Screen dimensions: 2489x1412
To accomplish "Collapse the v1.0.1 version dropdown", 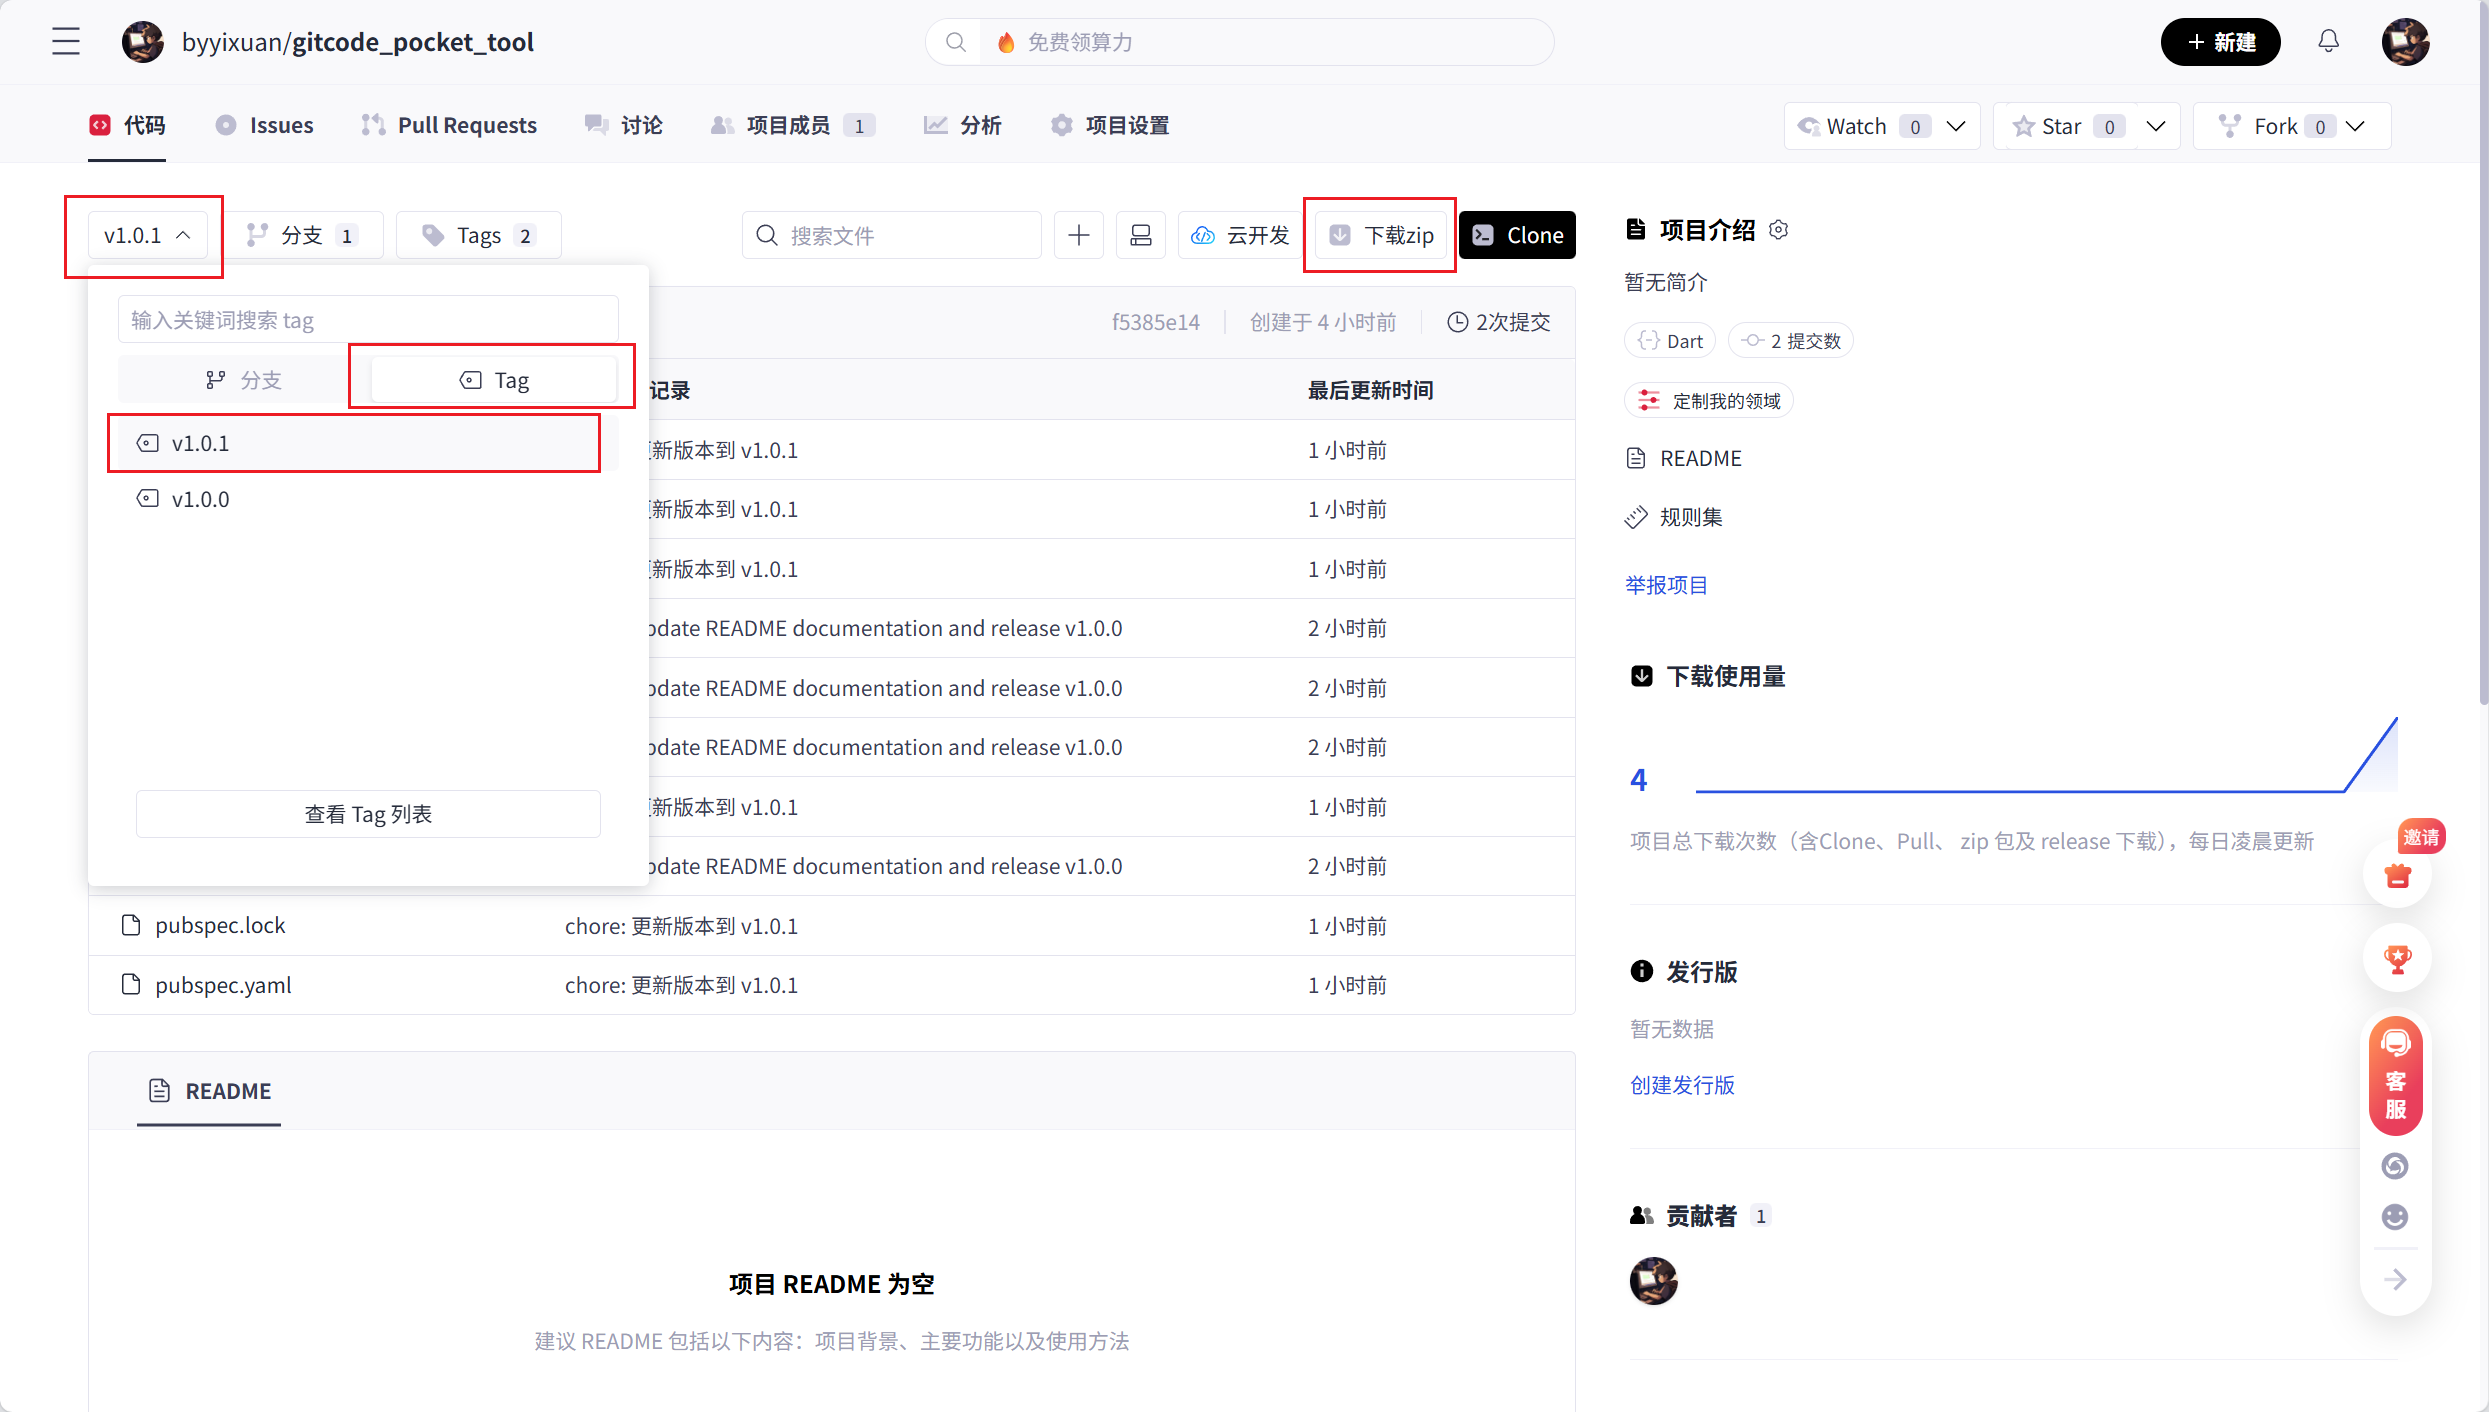I will [147, 235].
